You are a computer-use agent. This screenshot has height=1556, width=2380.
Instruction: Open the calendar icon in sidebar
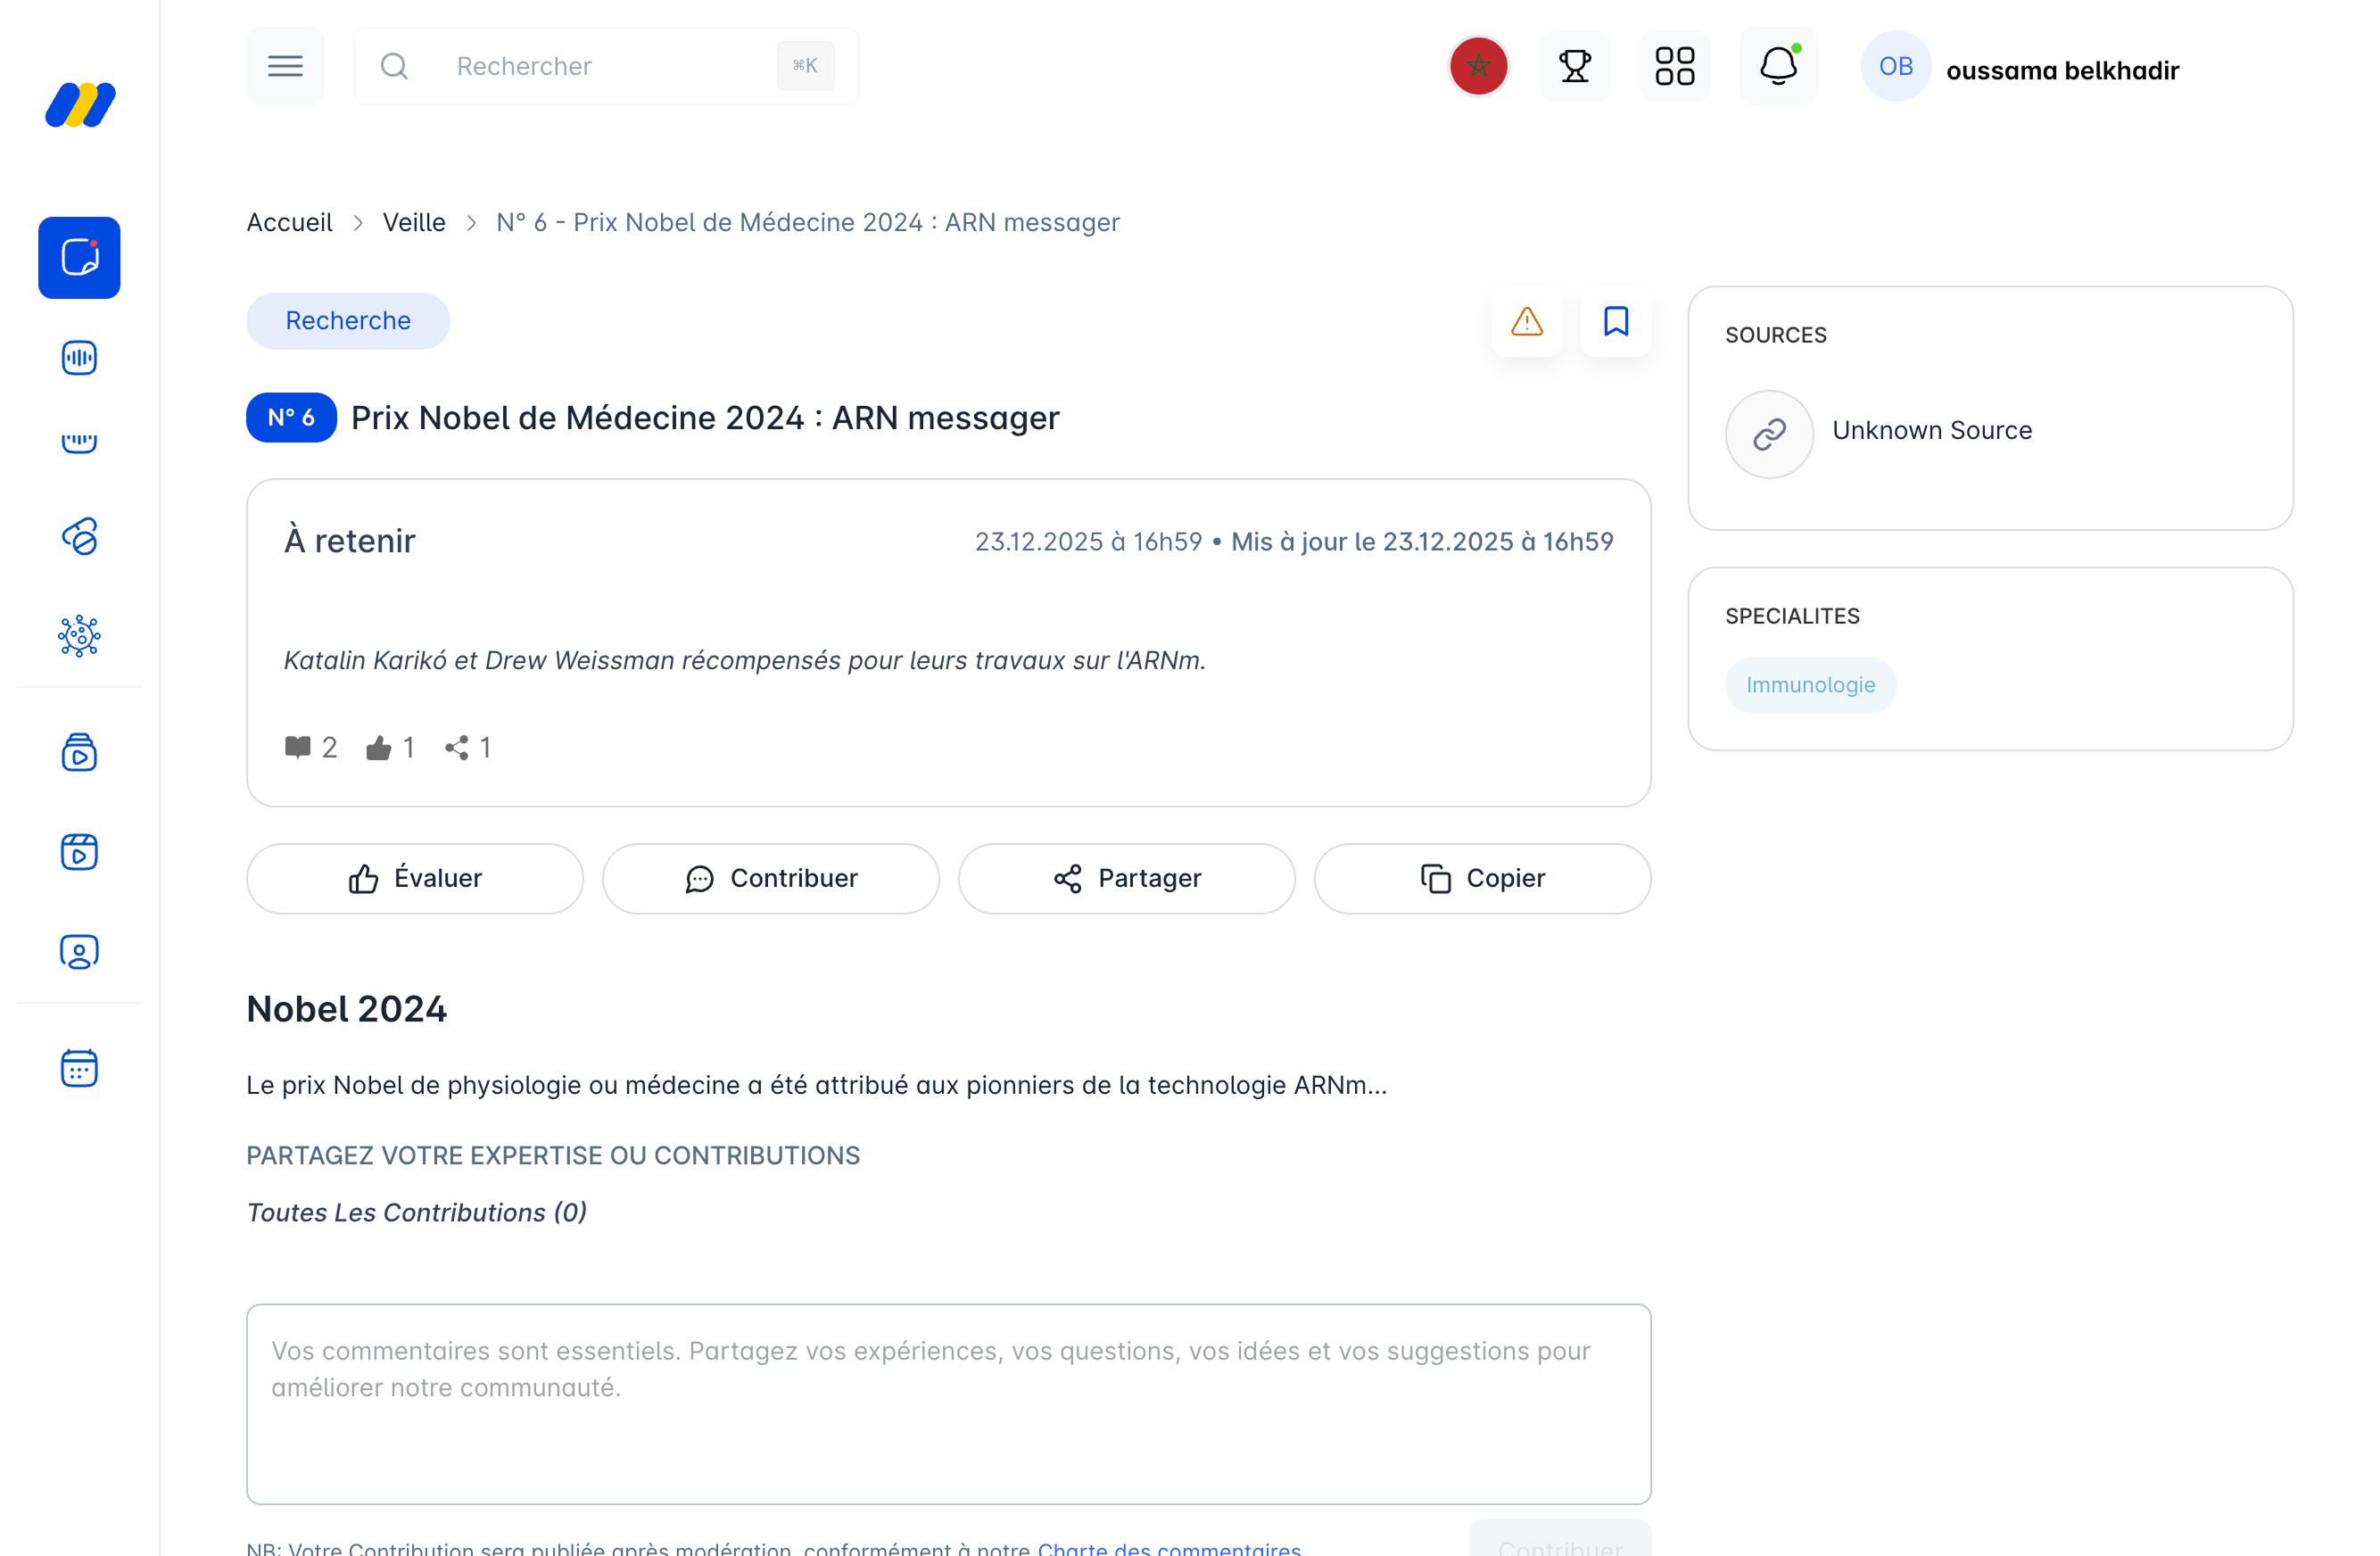pyautogui.click(x=79, y=1068)
